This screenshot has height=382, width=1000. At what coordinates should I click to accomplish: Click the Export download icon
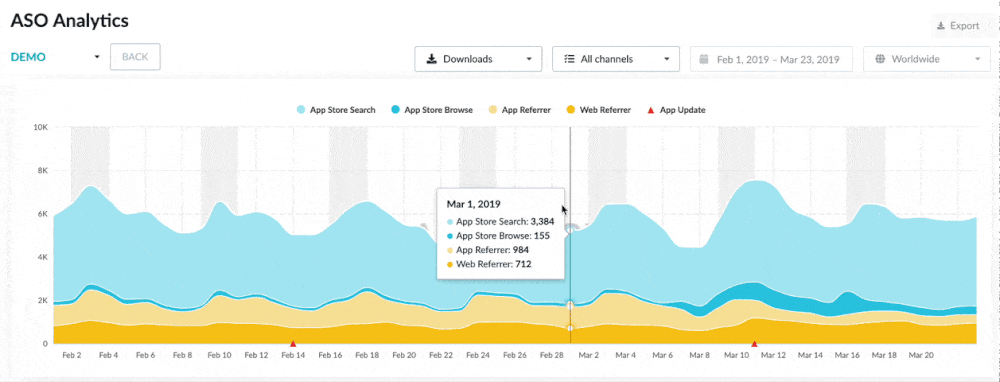pos(940,26)
